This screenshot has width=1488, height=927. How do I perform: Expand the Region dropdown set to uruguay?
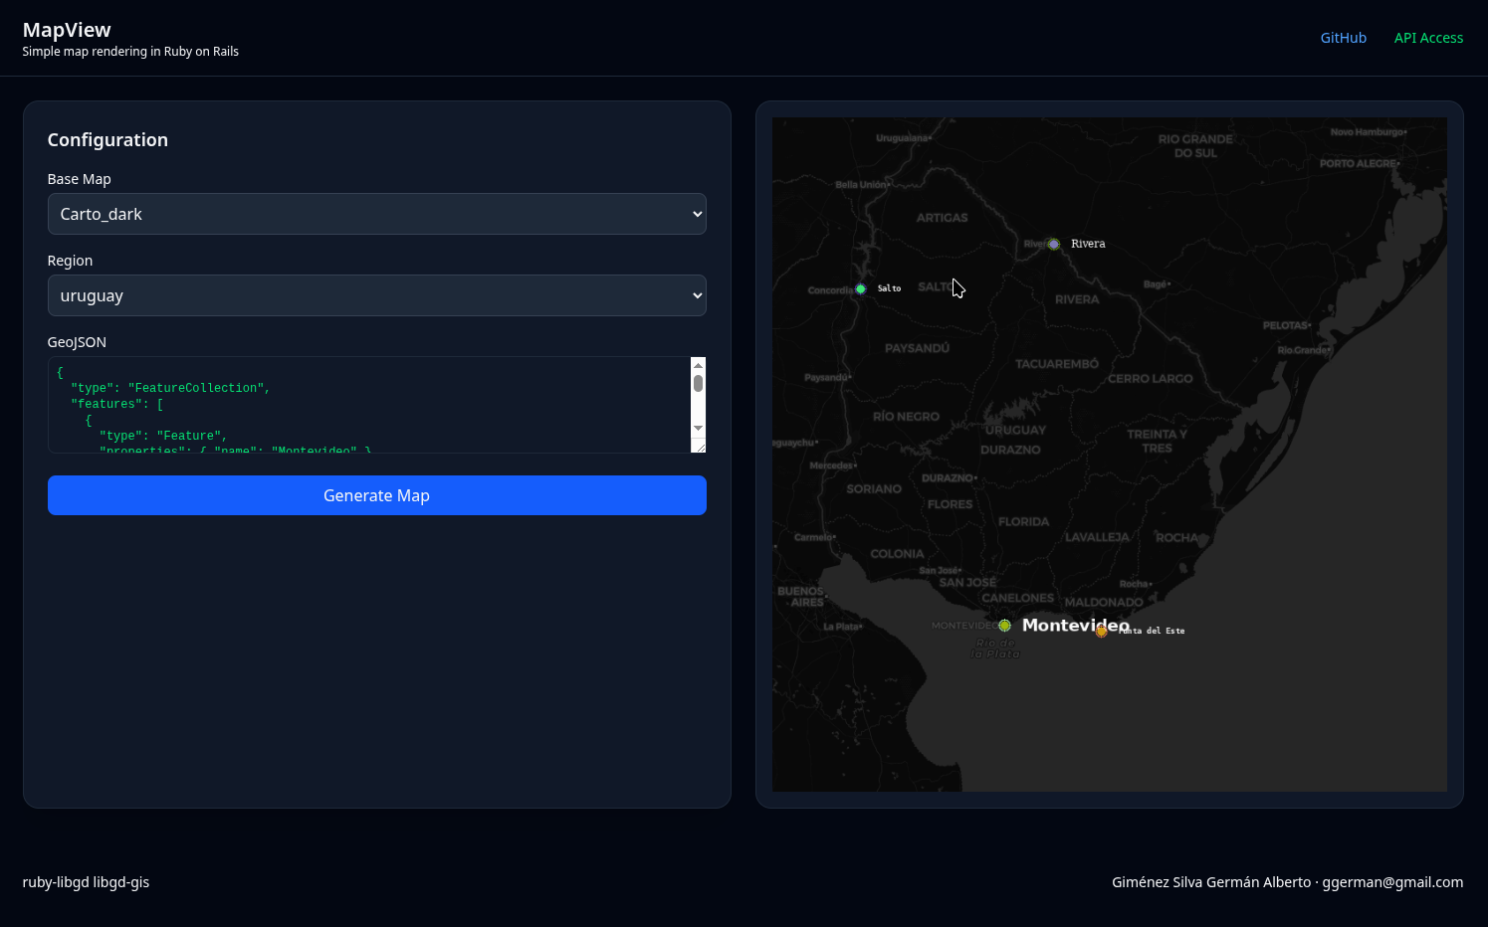click(377, 296)
